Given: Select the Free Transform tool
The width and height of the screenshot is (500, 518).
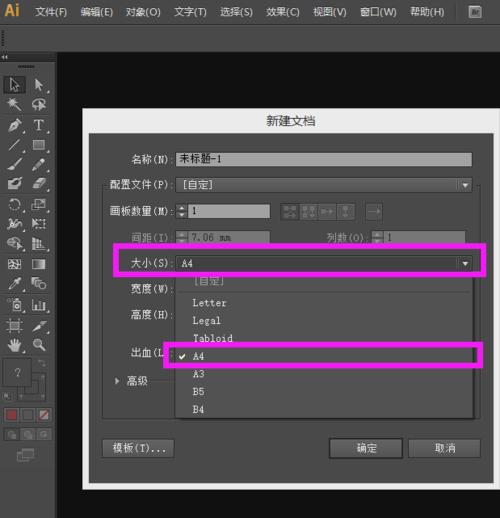Looking at the screenshot, I should tap(39, 224).
